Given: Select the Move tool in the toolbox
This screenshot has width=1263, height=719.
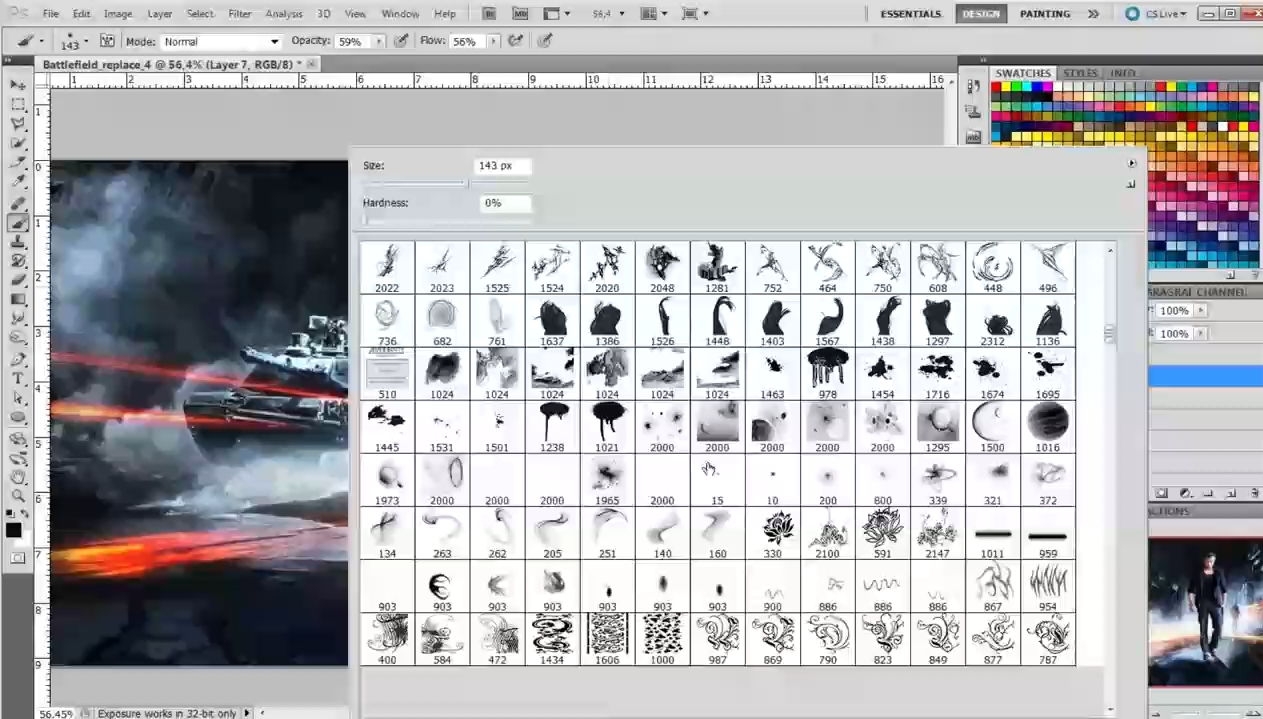Looking at the screenshot, I should coord(18,85).
